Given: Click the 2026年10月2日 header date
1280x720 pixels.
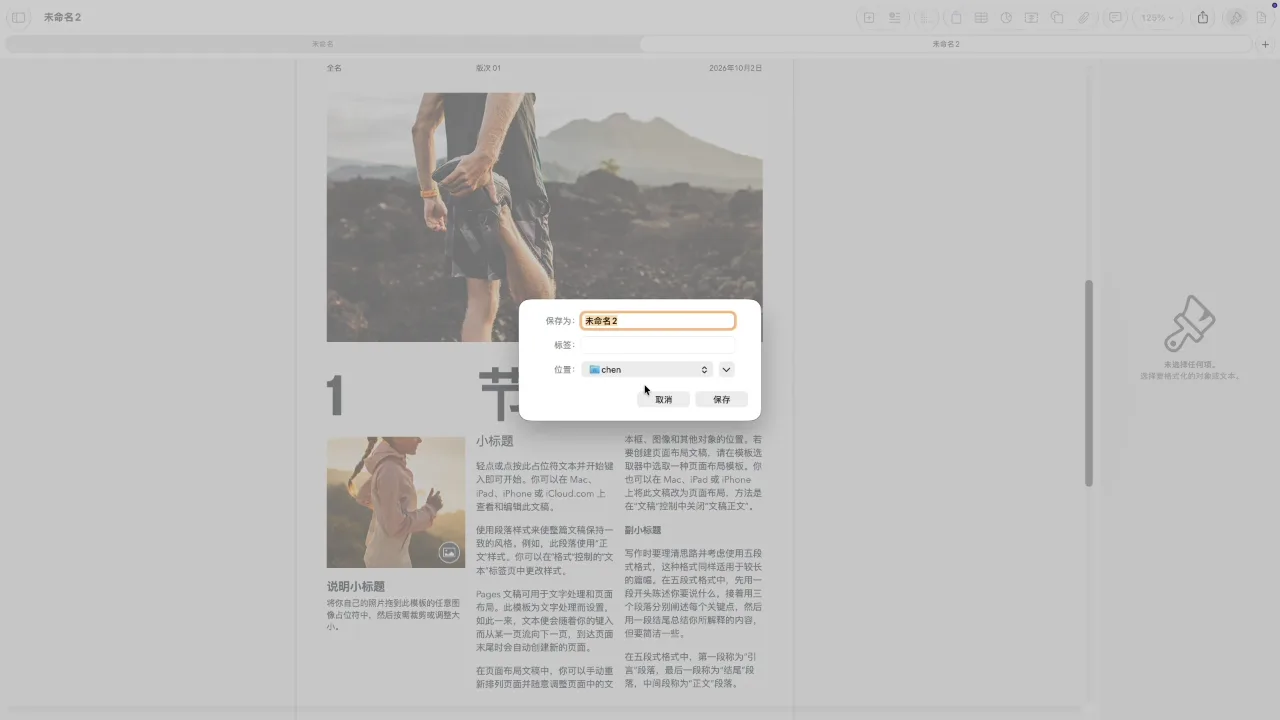Looking at the screenshot, I should tap(736, 68).
